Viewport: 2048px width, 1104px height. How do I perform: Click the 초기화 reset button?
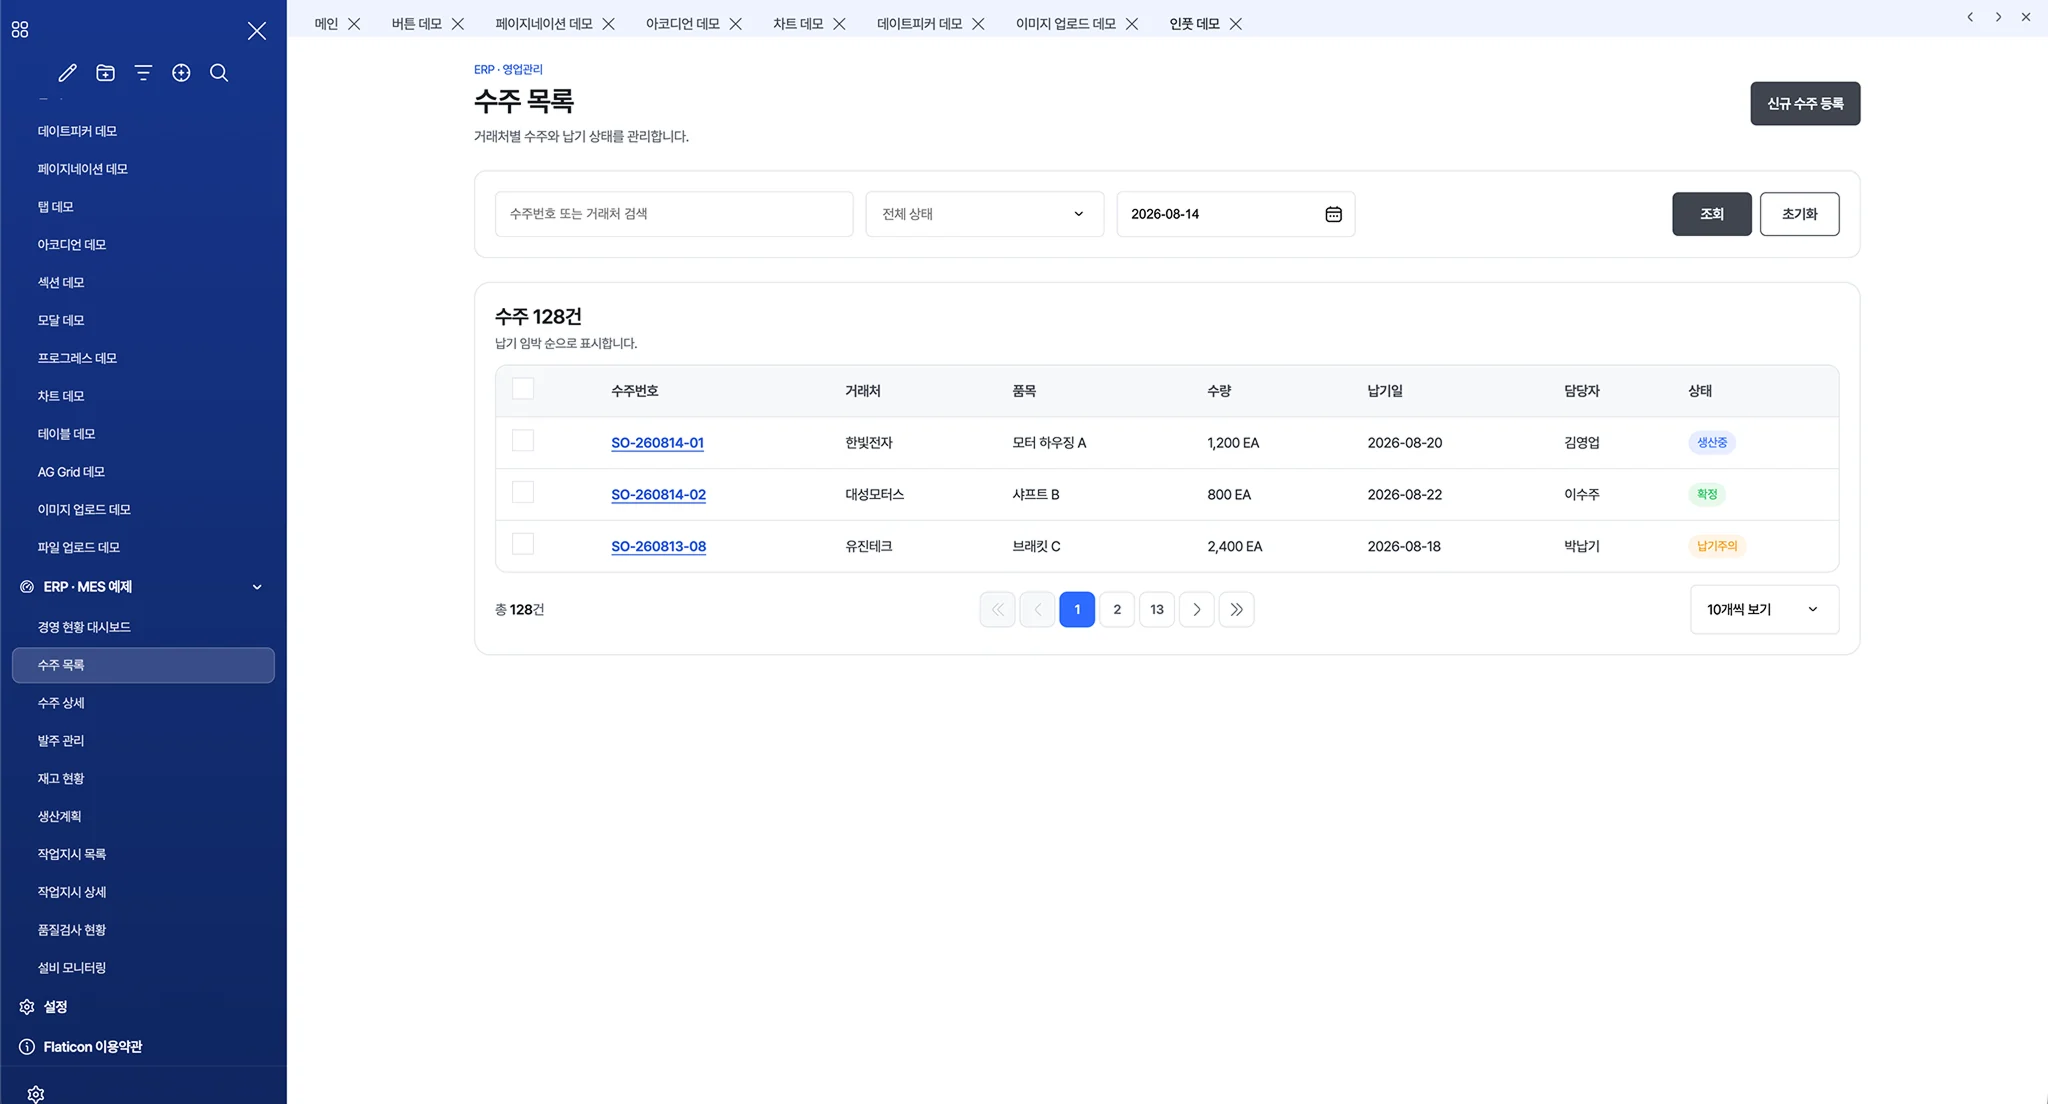tap(1799, 214)
